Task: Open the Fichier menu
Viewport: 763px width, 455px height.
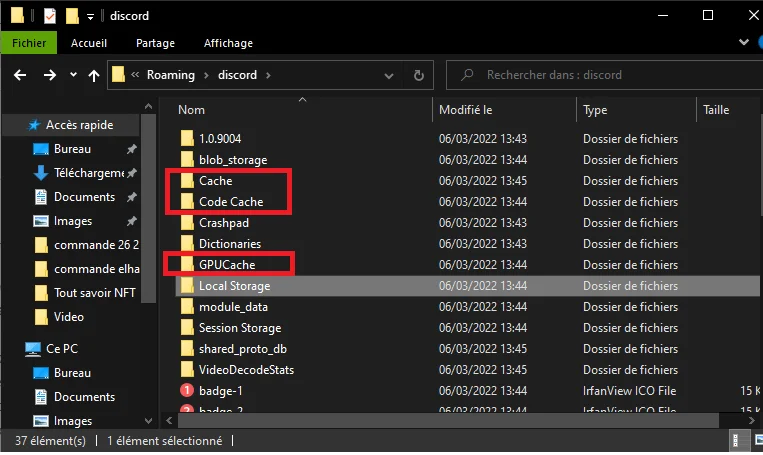Action: pyautogui.click(x=29, y=43)
